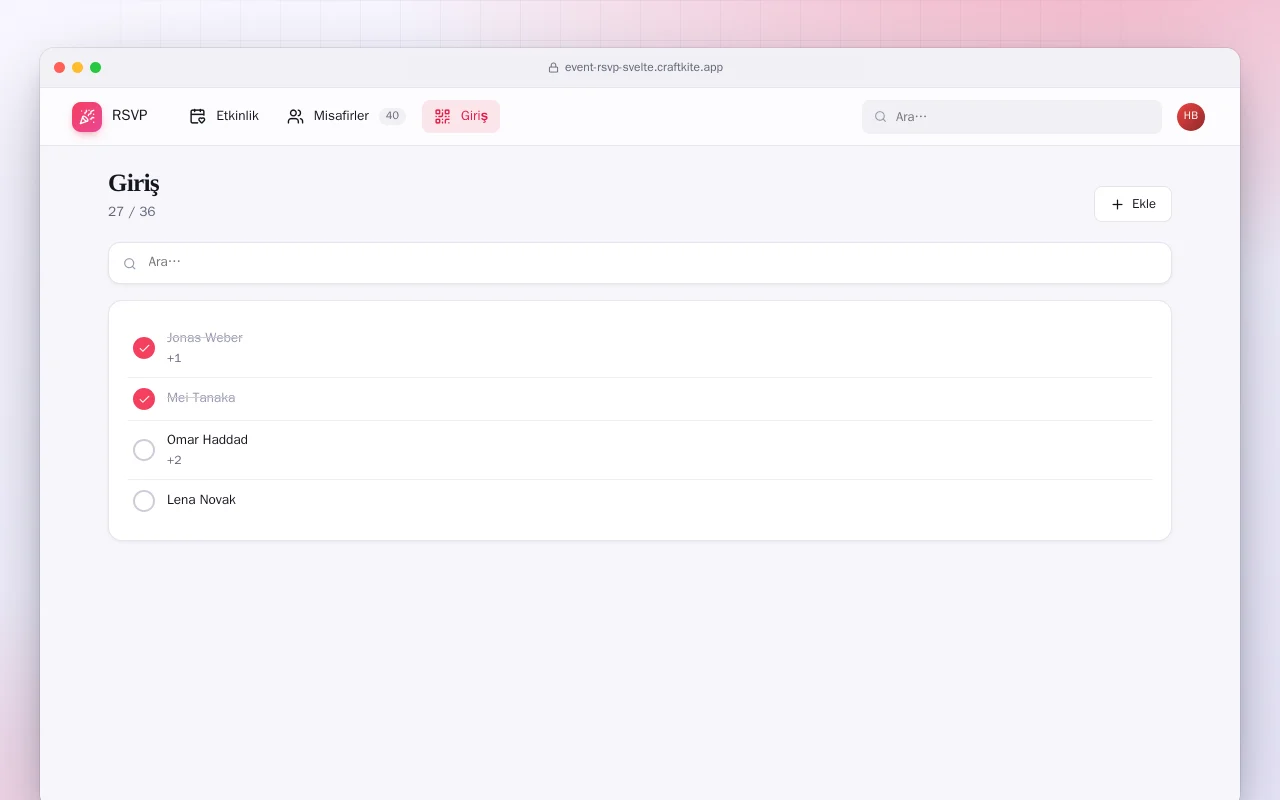The width and height of the screenshot is (1280, 800).
Task: Click the magnifier icon in guest list search
Action: coord(130,264)
